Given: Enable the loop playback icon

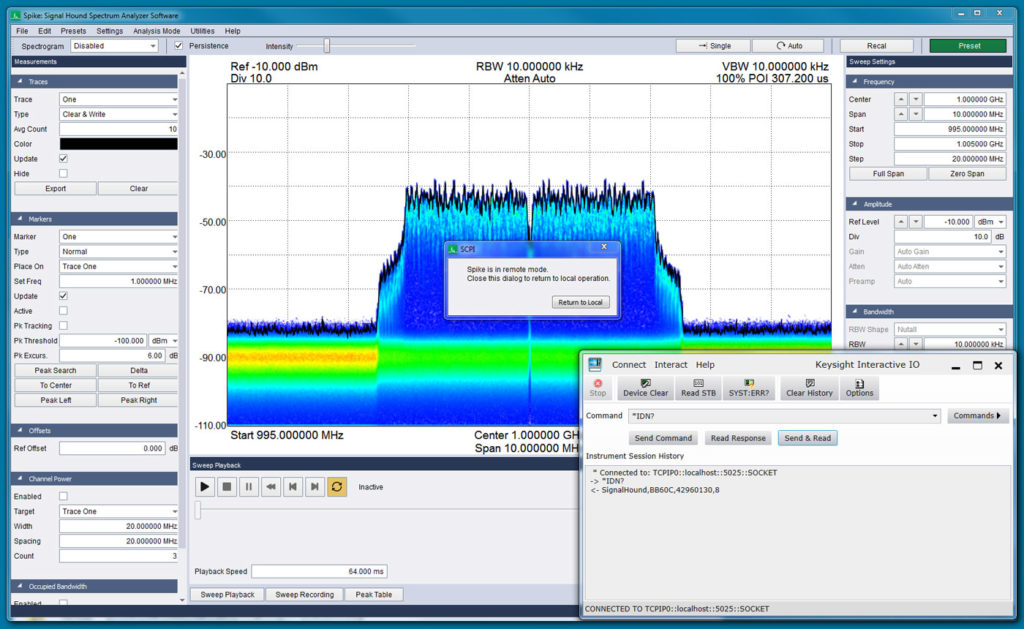Looking at the screenshot, I should [337, 486].
